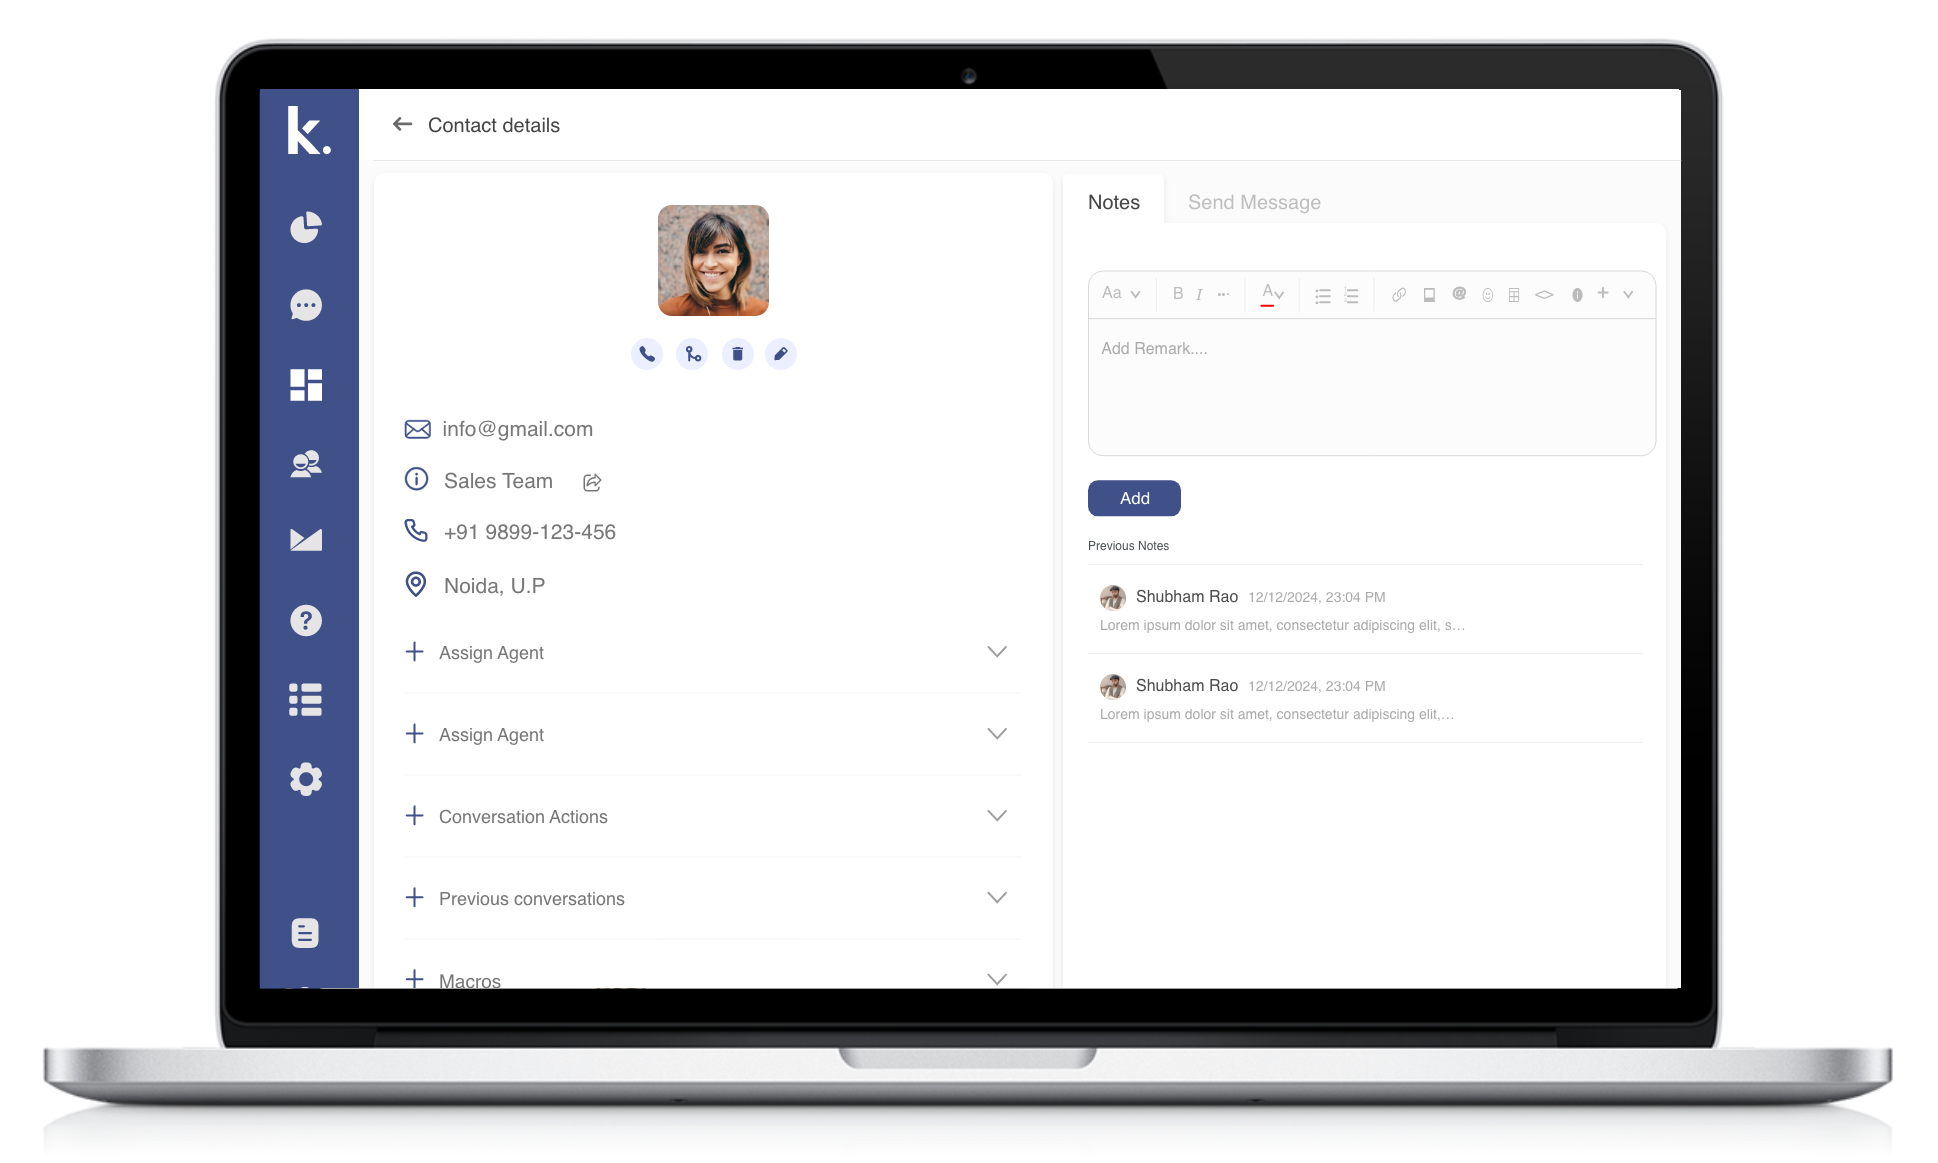
Task: Open the envelope mail sidebar icon
Action: (306, 540)
